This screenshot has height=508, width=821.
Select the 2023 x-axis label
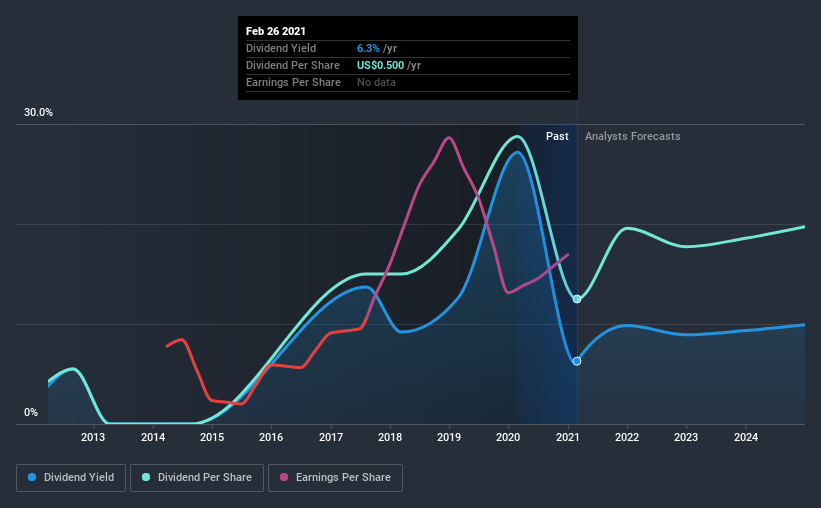tap(686, 437)
